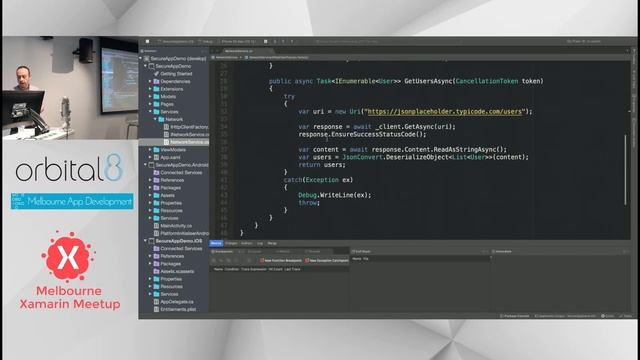640x360 pixels.
Task: Click Packages folder icon in Android project
Action: (156, 188)
